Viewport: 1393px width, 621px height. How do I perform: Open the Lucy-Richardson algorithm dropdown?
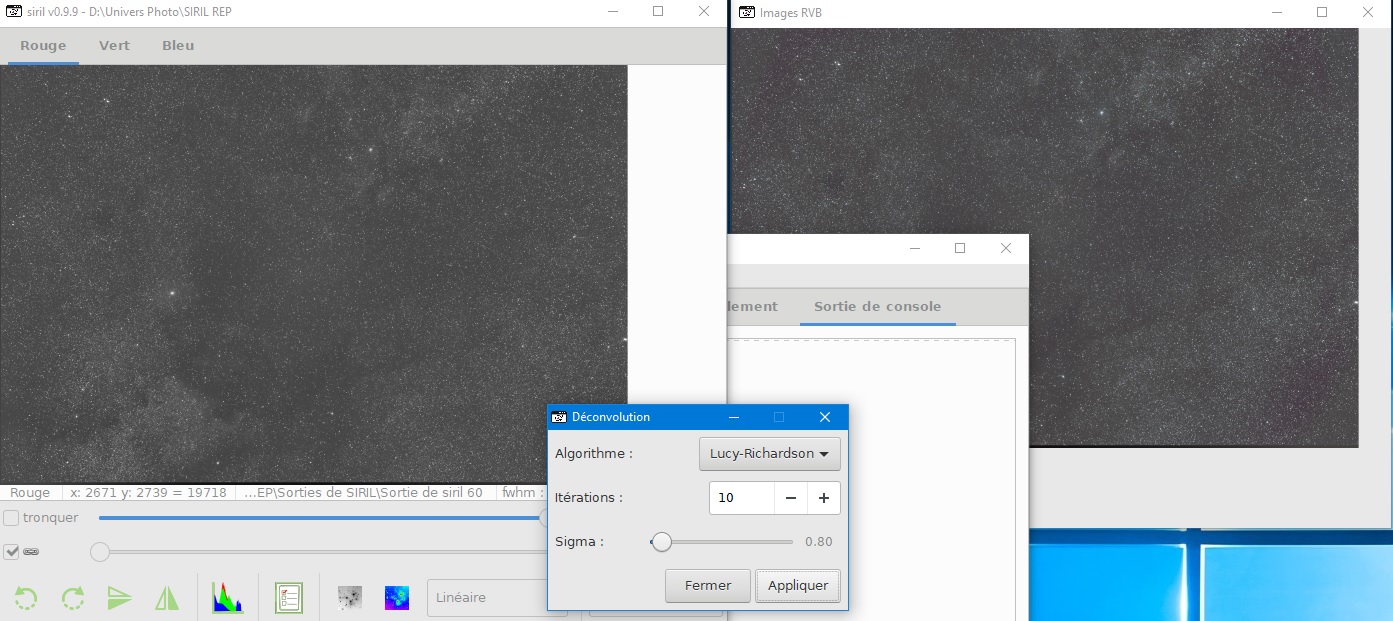tap(769, 453)
